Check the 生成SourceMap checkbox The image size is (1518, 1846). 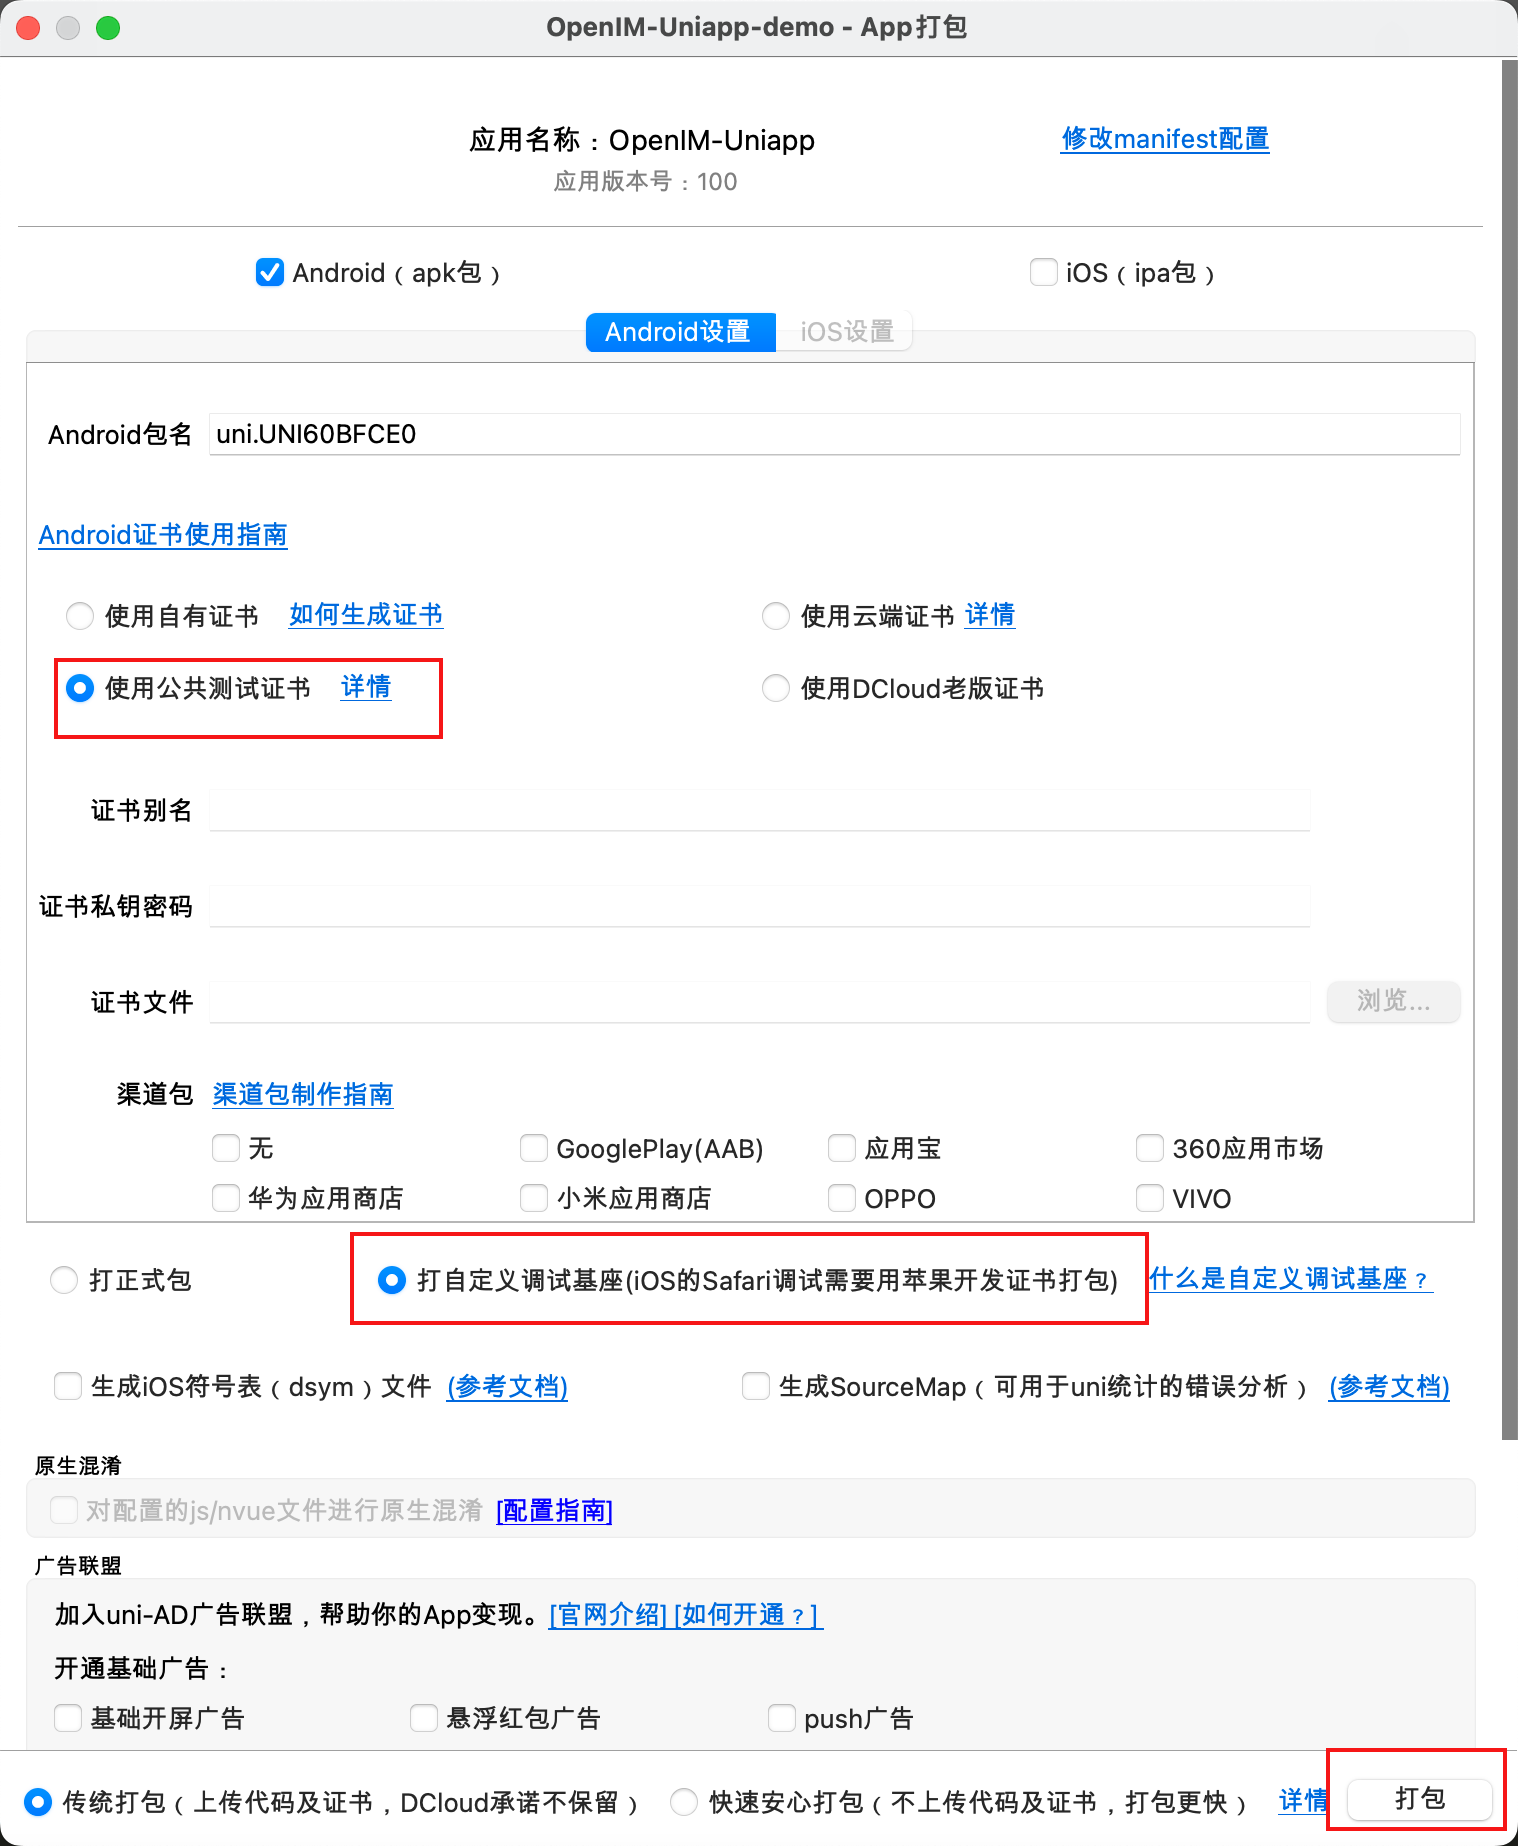point(756,1386)
